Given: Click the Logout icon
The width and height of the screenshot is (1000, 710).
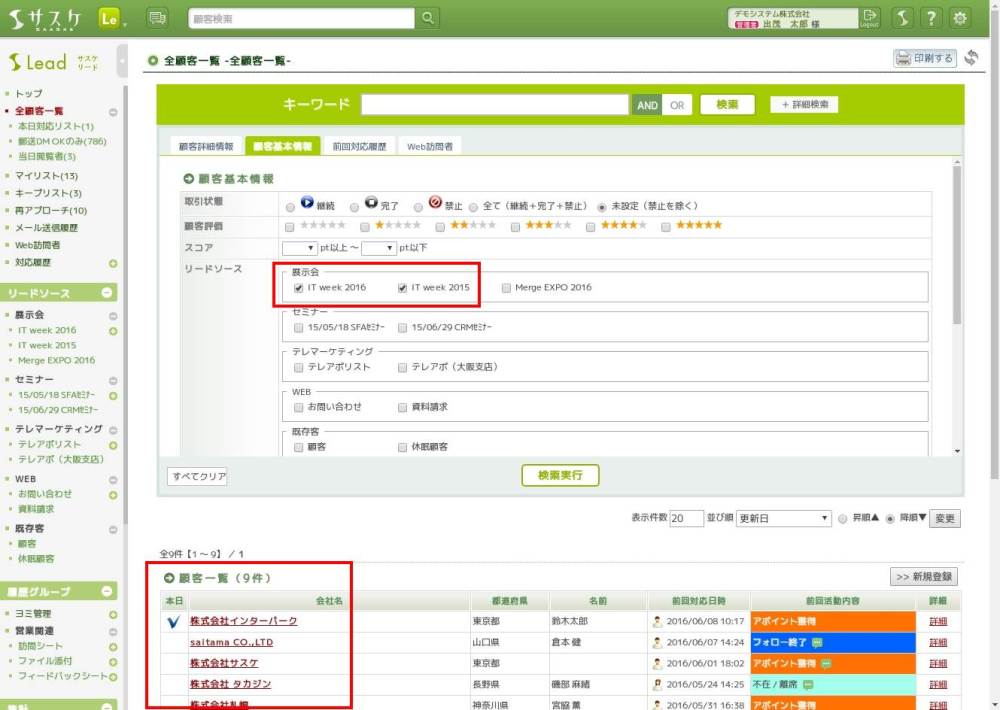Looking at the screenshot, I should tap(869, 18).
